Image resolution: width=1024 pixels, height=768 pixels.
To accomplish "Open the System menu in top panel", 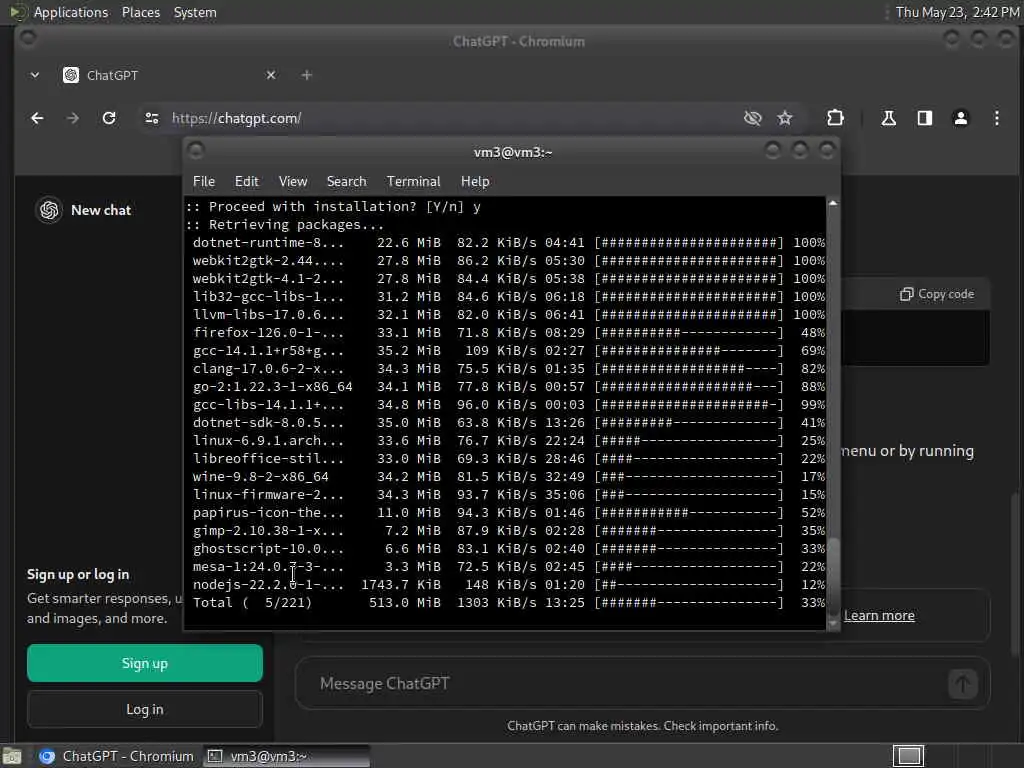I will 195,12.
